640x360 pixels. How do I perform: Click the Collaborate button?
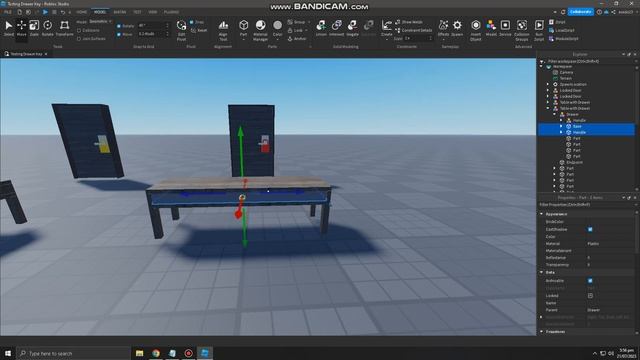coord(580,12)
